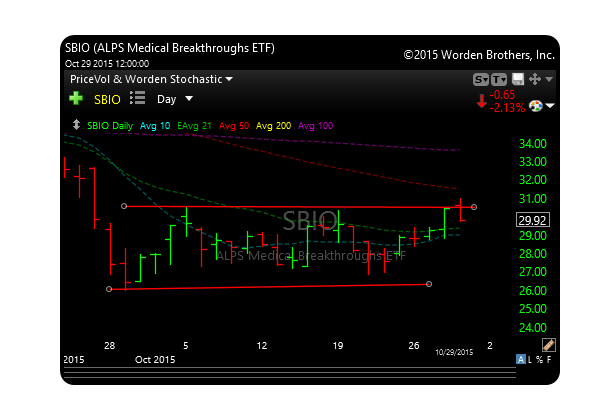The image size is (600, 400).
Task: Click the floppy disk save chart icon
Action: [518, 79]
